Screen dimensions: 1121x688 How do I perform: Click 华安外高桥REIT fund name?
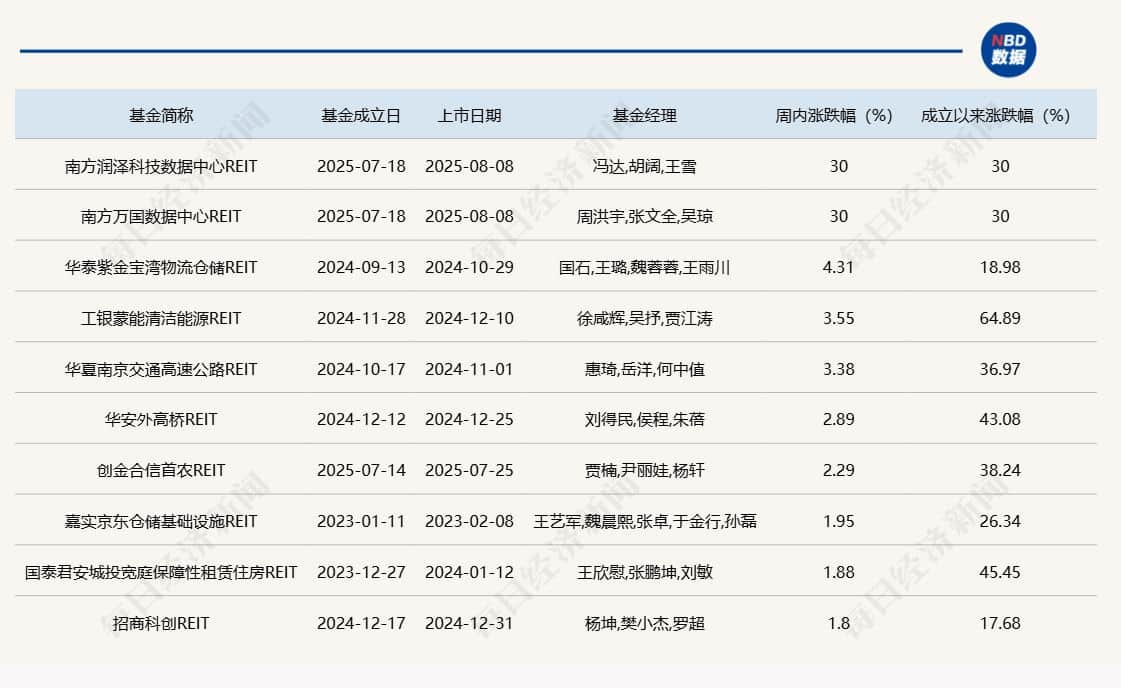[x=160, y=419]
